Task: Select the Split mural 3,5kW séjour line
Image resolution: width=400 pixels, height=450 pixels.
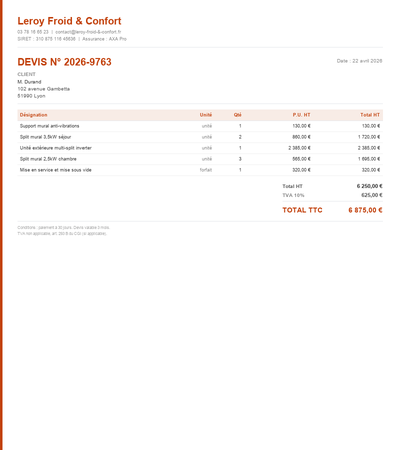Action: 200,137
